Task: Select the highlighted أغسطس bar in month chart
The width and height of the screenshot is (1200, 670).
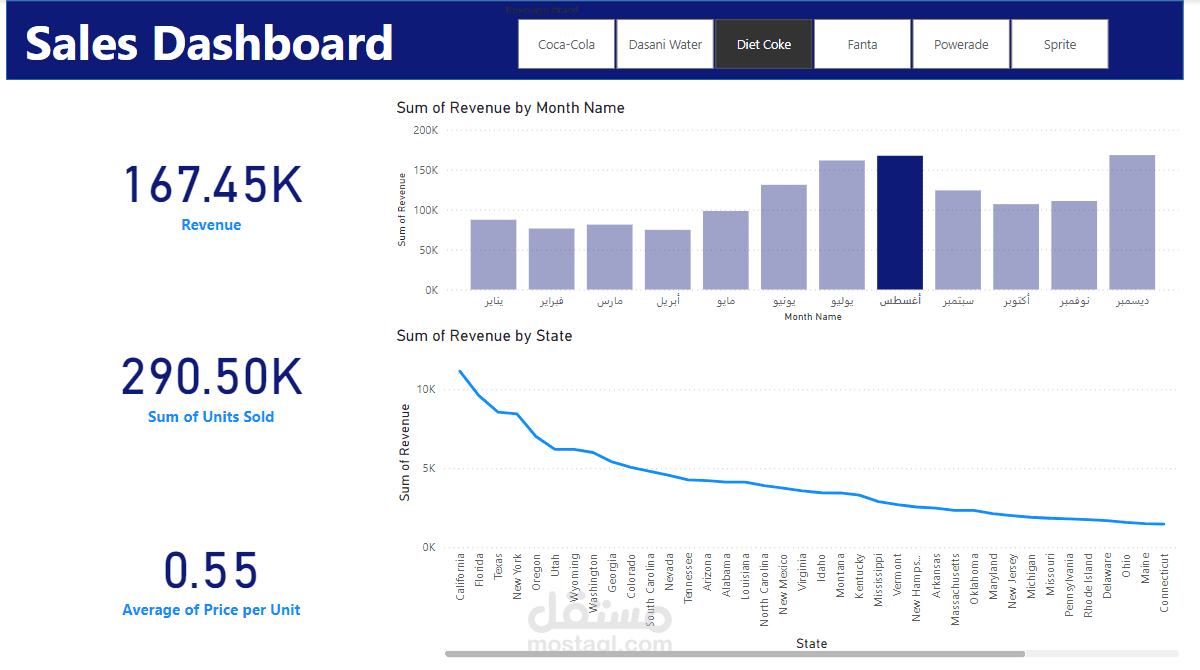Action: click(900, 223)
